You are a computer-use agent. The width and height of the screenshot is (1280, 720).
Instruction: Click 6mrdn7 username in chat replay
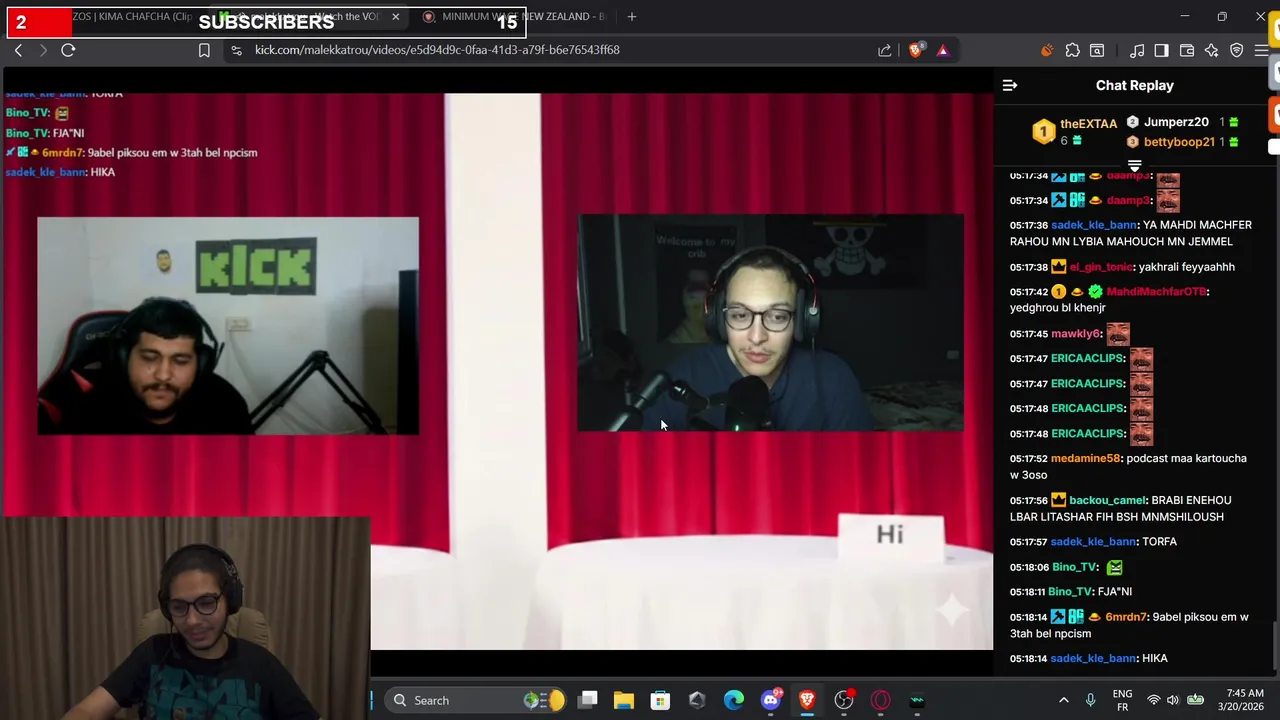(1125, 617)
